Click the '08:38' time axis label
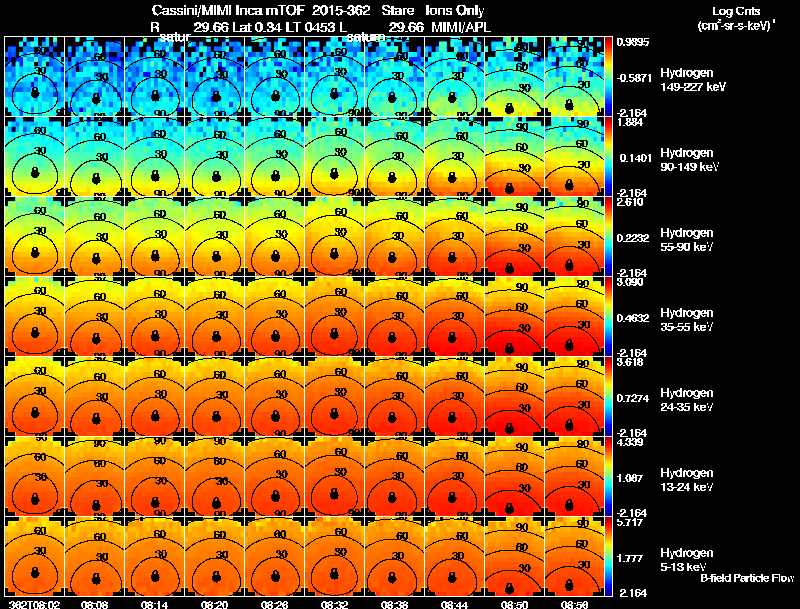The image size is (800, 609). pyautogui.click(x=394, y=604)
